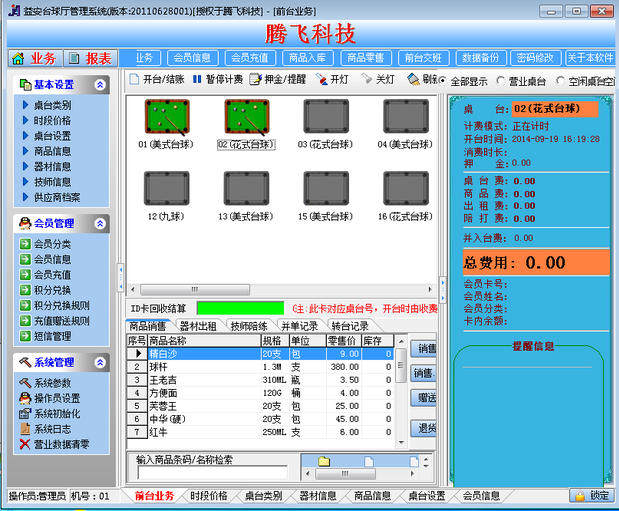
Task: Select 红牛 product row
Action: click(260, 432)
